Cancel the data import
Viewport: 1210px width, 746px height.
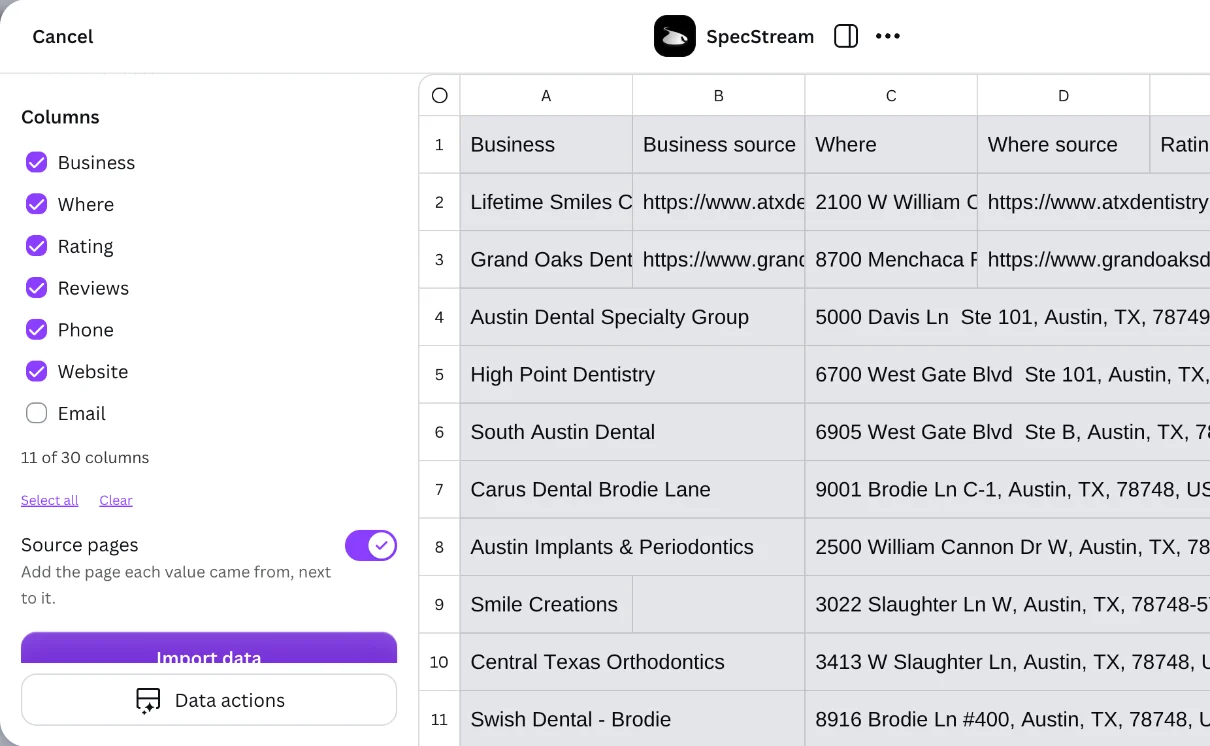63,36
